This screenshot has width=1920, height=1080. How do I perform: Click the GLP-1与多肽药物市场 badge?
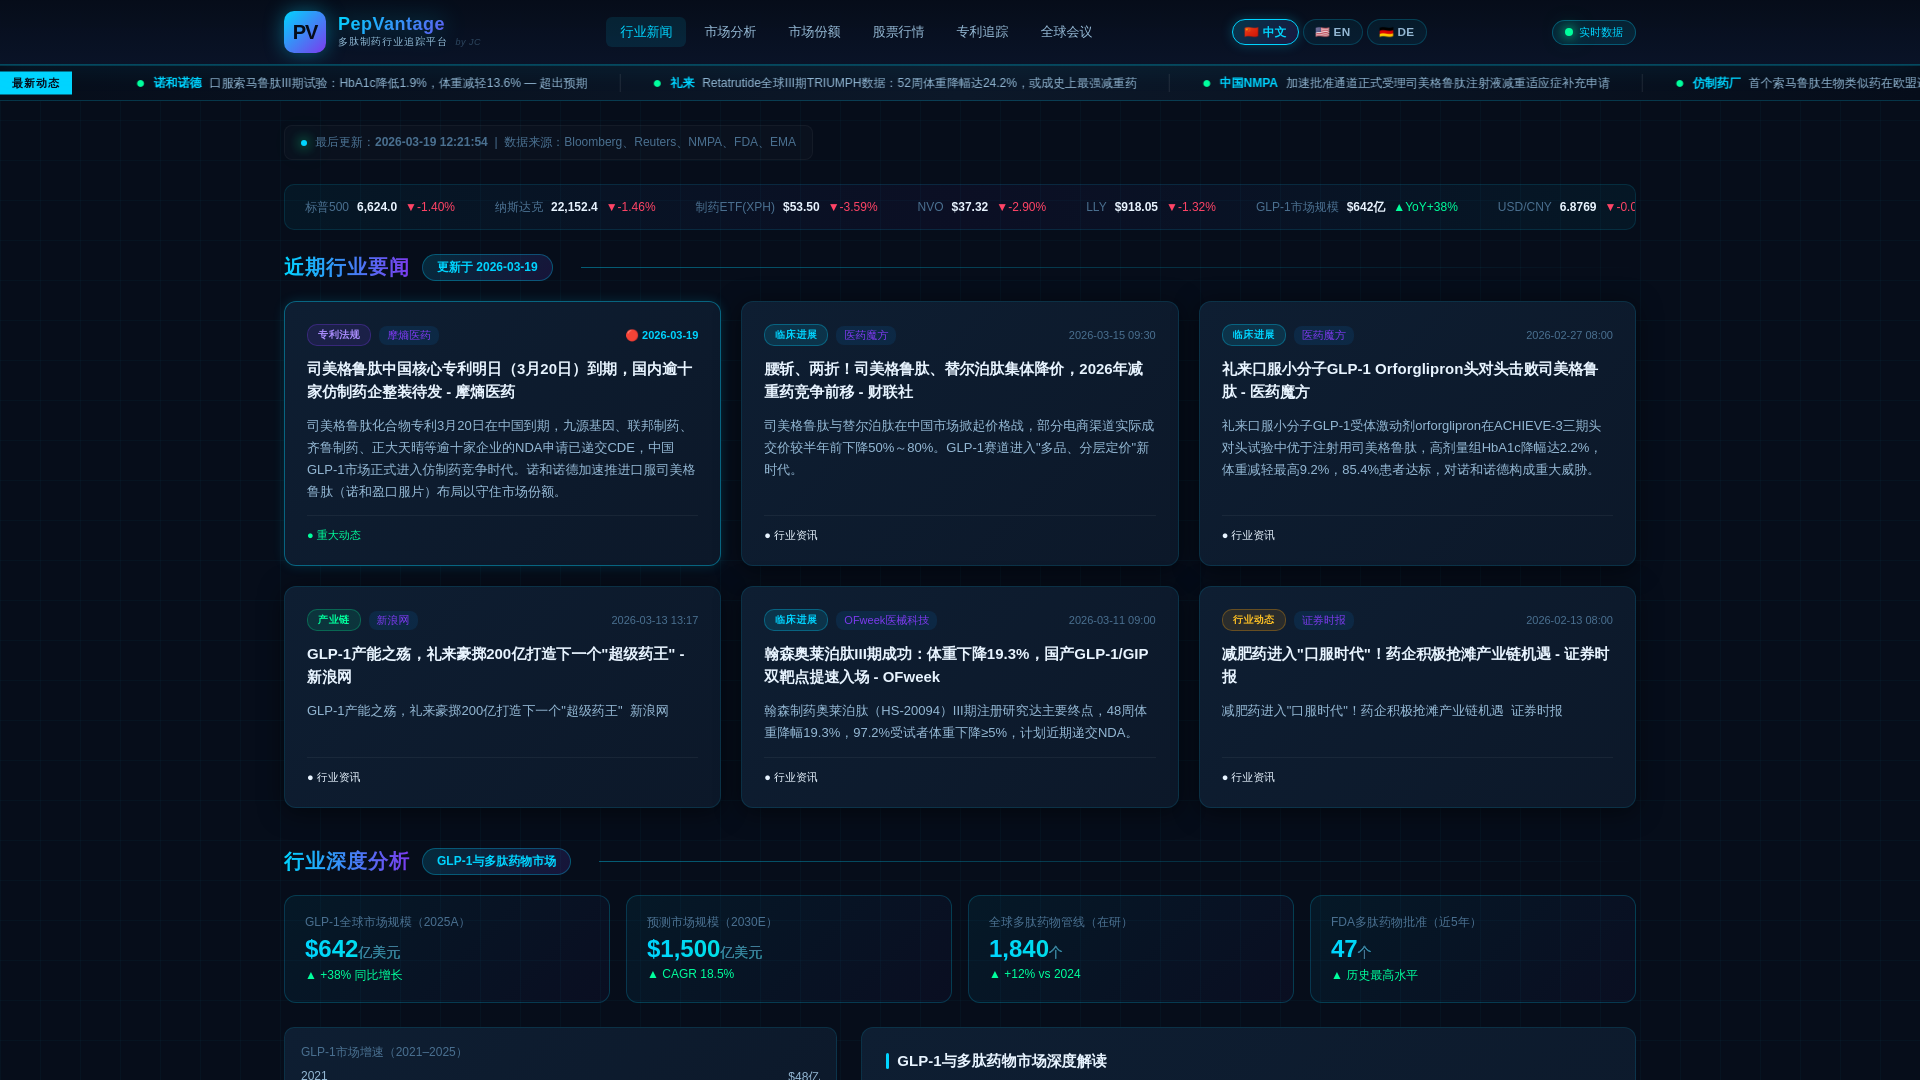click(496, 861)
